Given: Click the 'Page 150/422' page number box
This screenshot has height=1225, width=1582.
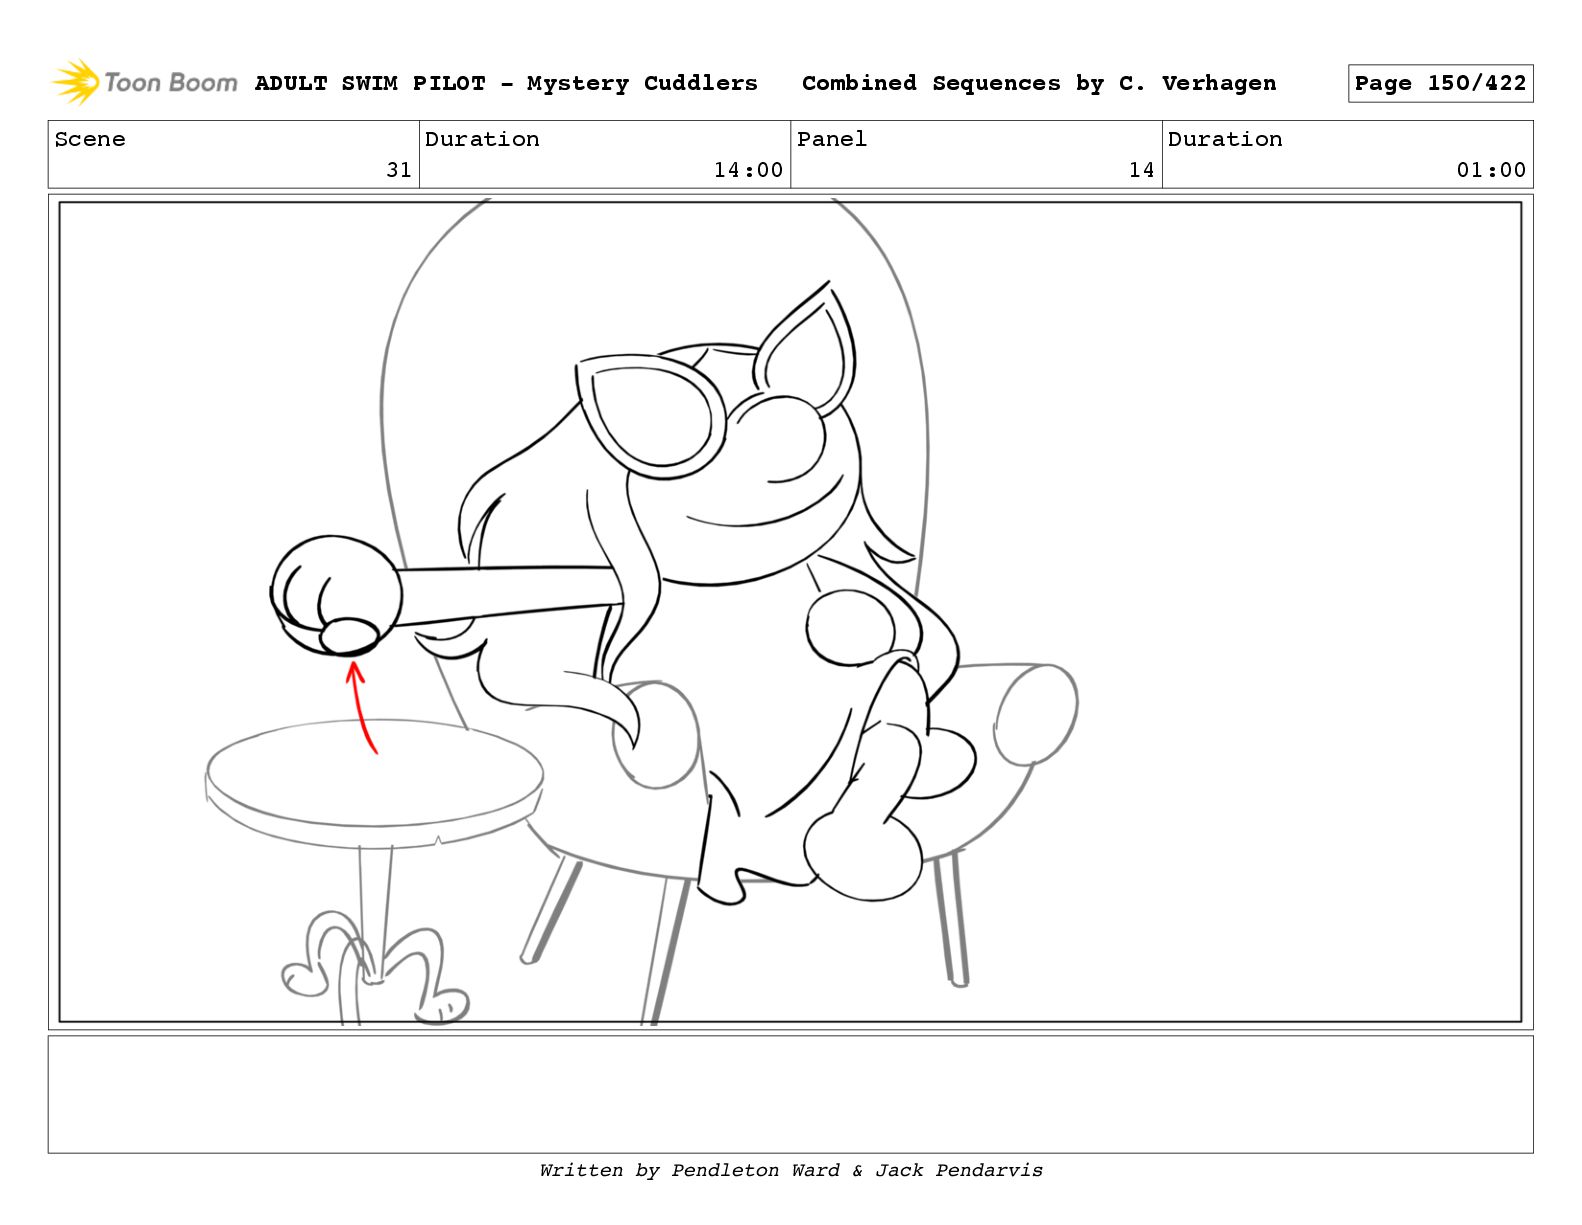Looking at the screenshot, I should (x=1440, y=84).
